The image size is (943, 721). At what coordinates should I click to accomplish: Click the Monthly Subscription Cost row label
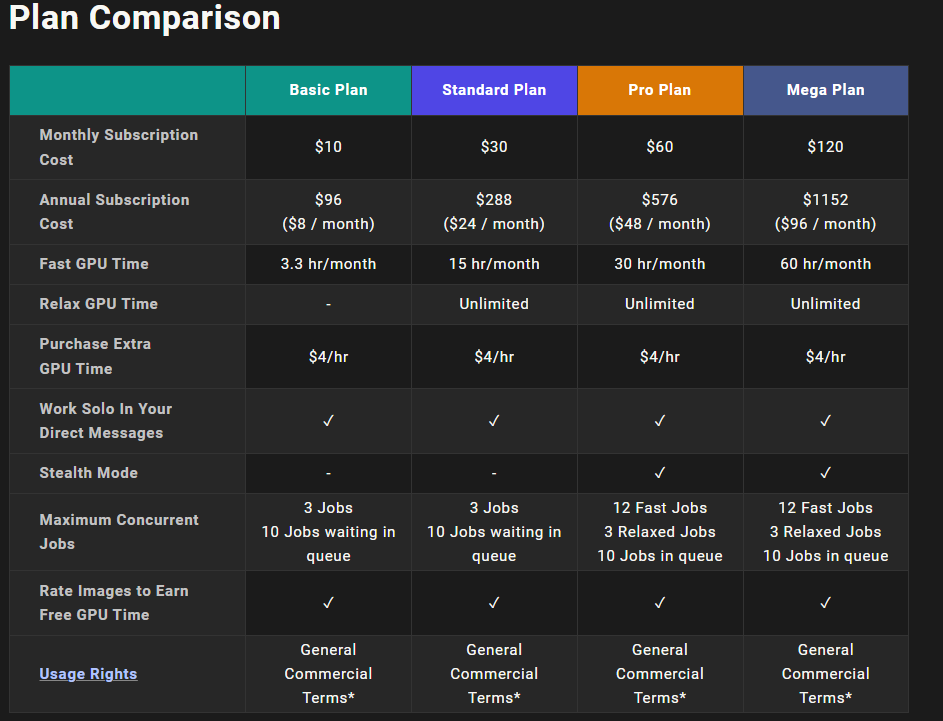click(x=118, y=147)
